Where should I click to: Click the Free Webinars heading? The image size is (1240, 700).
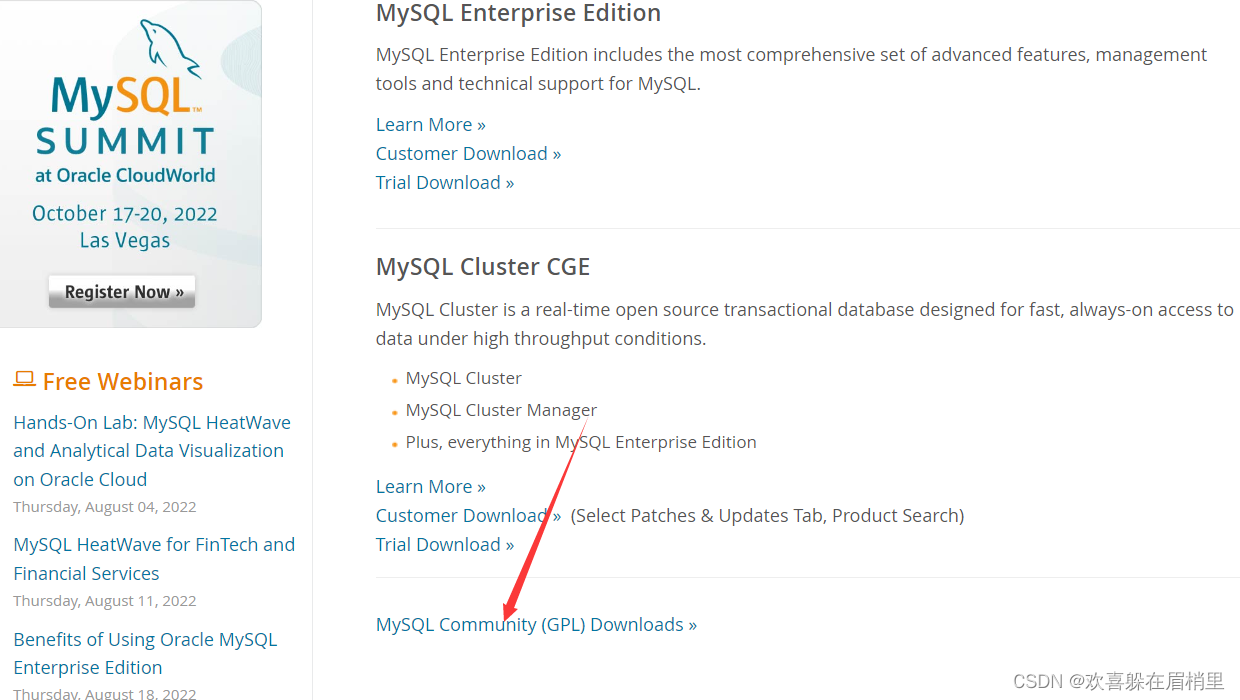click(122, 382)
